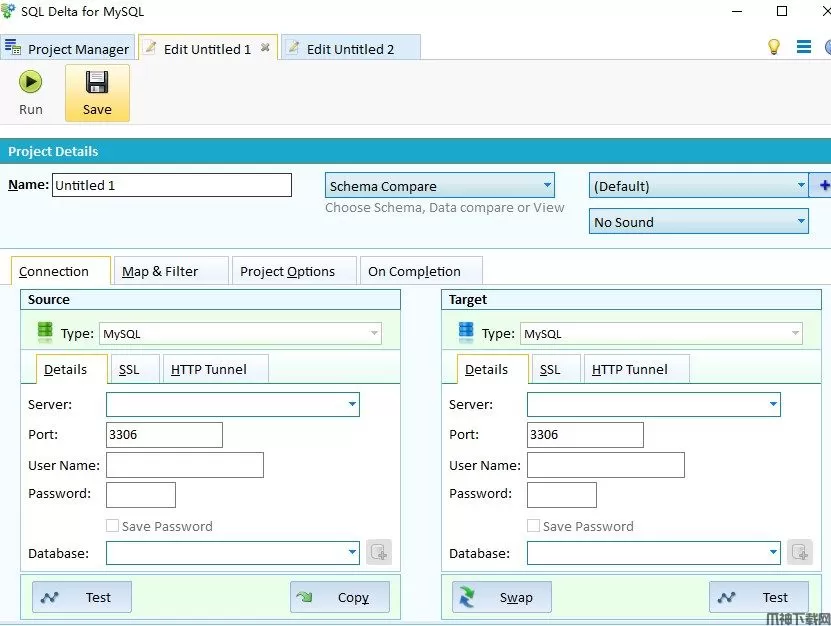Expand the Source Server dropdown

[x=352, y=405]
